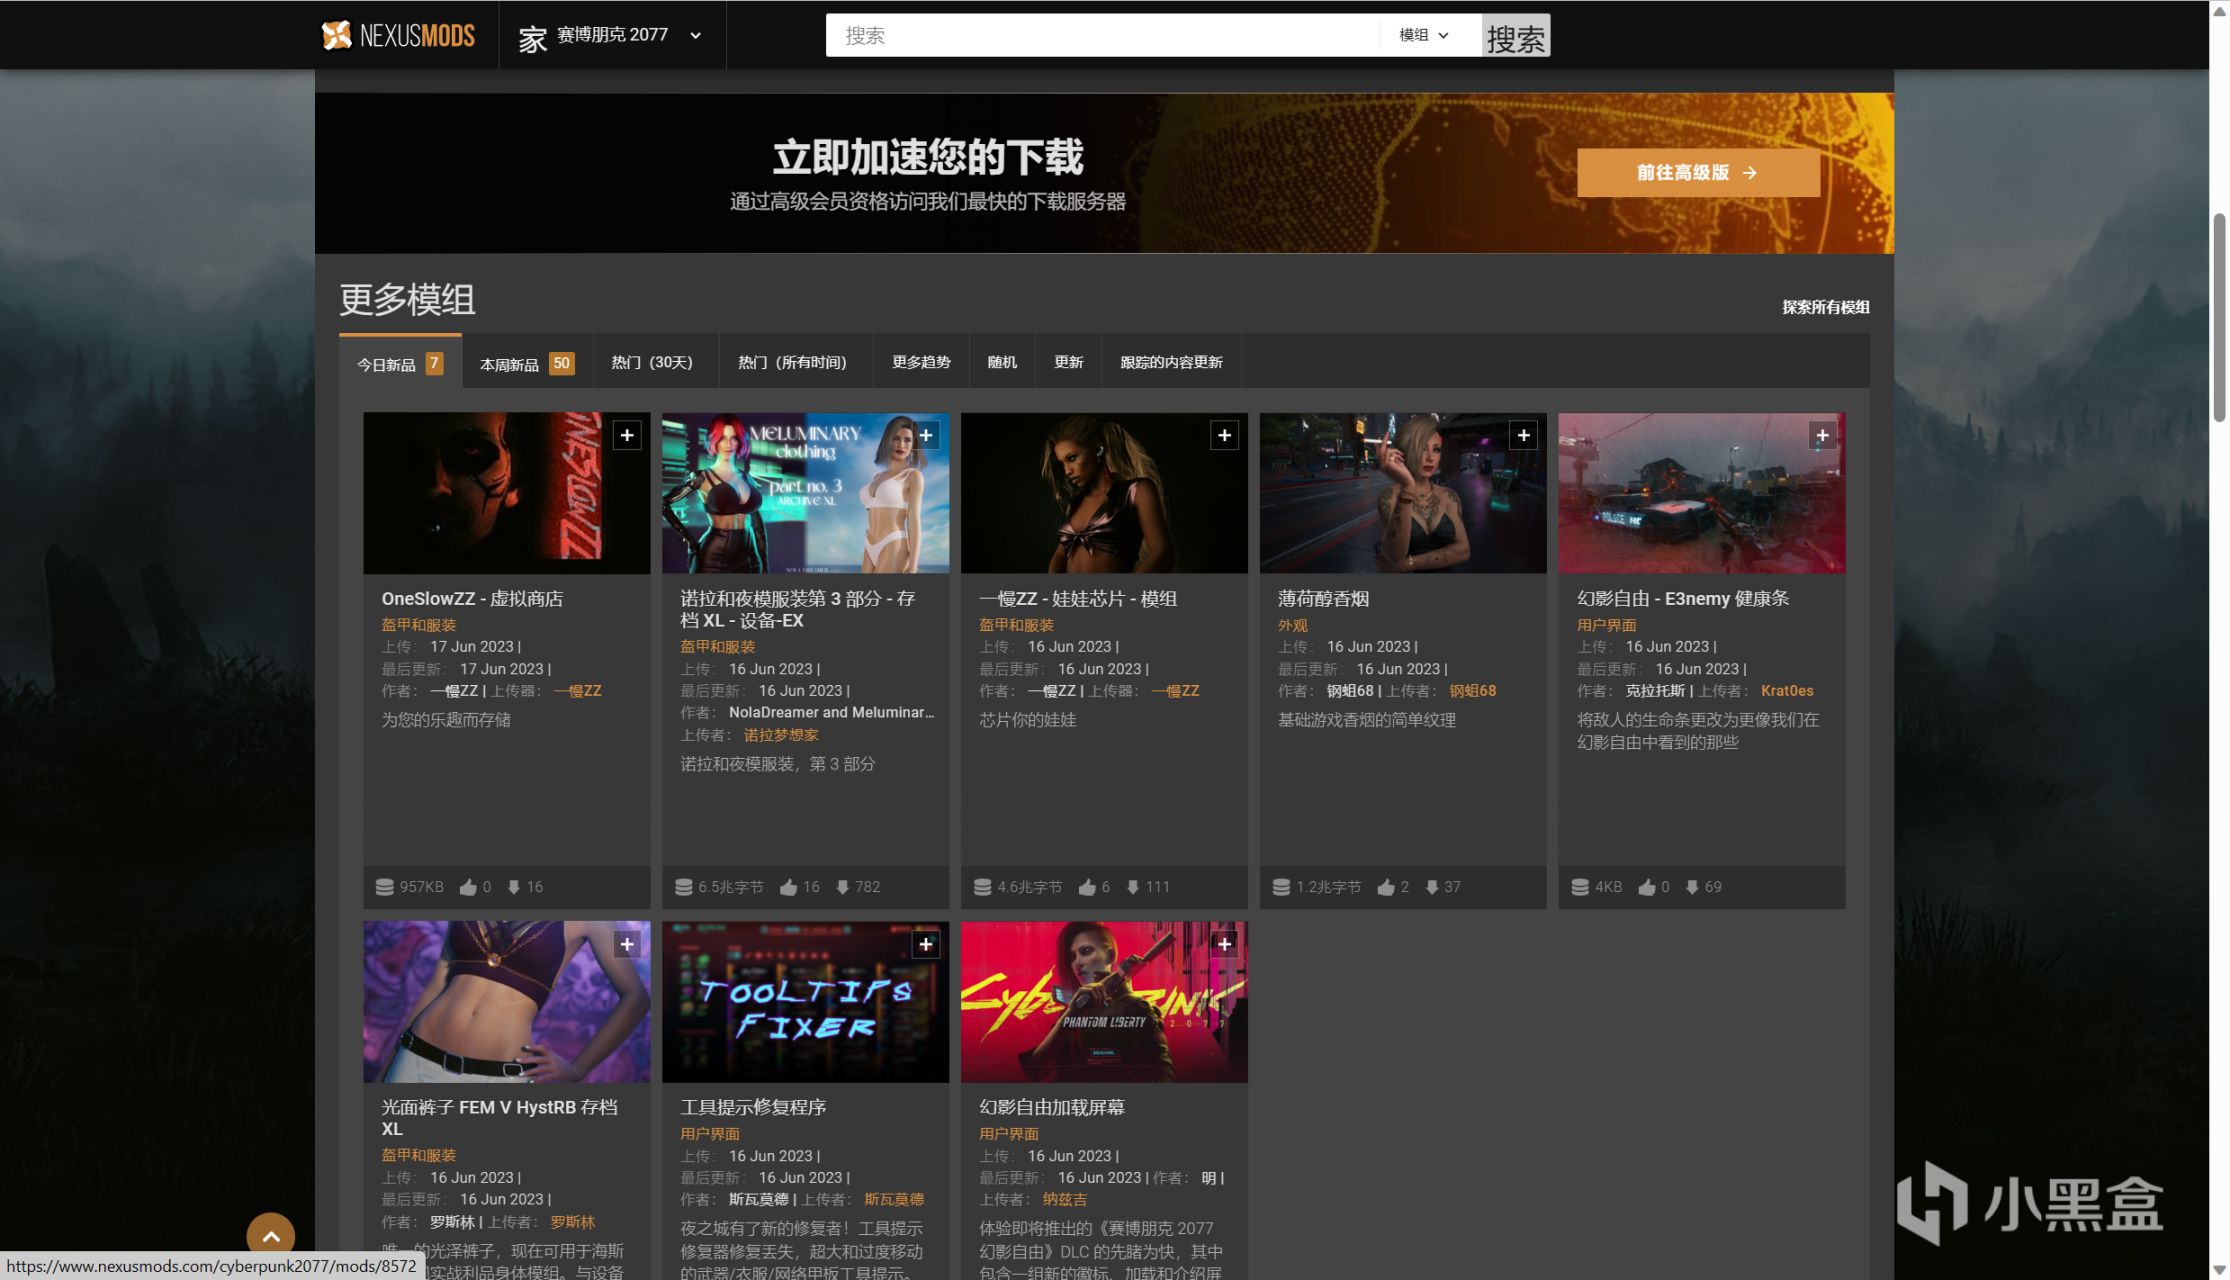Image resolution: width=2230 pixels, height=1280 pixels.
Task: Click endorsements thumbs-up icon showing 16
Action: 788,887
